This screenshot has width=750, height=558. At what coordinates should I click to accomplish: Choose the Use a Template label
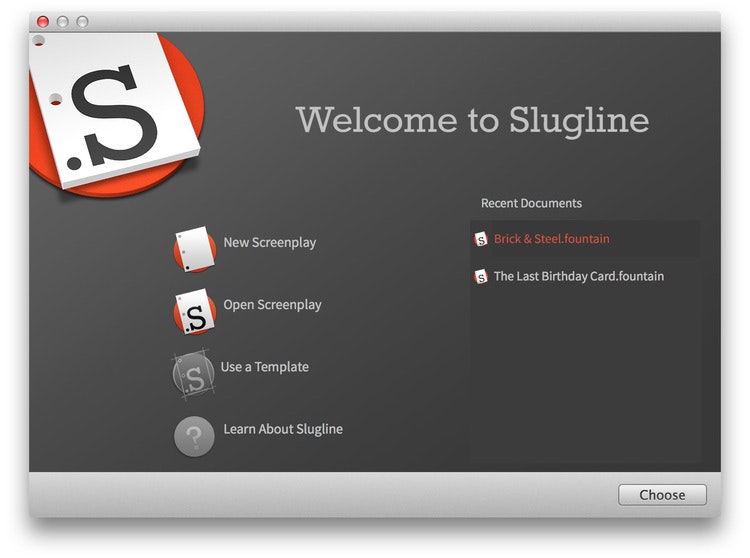[x=265, y=367]
